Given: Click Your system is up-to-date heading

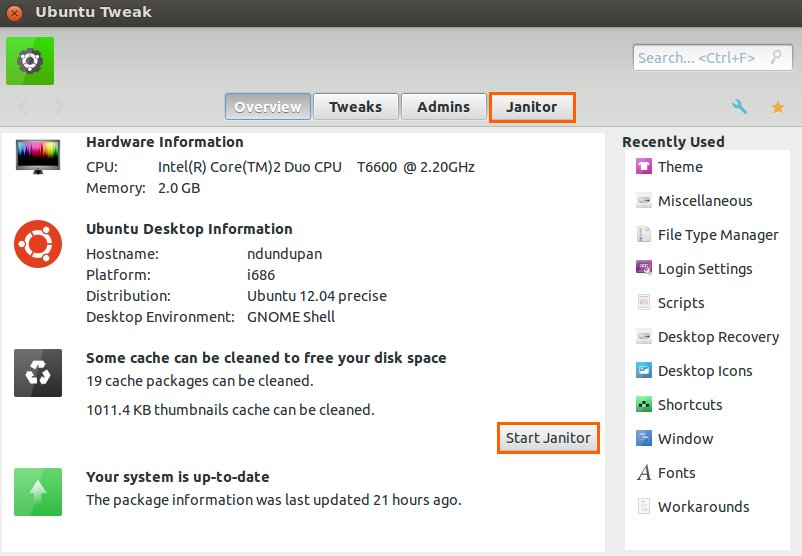Looking at the screenshot, I should coord(177,477).
